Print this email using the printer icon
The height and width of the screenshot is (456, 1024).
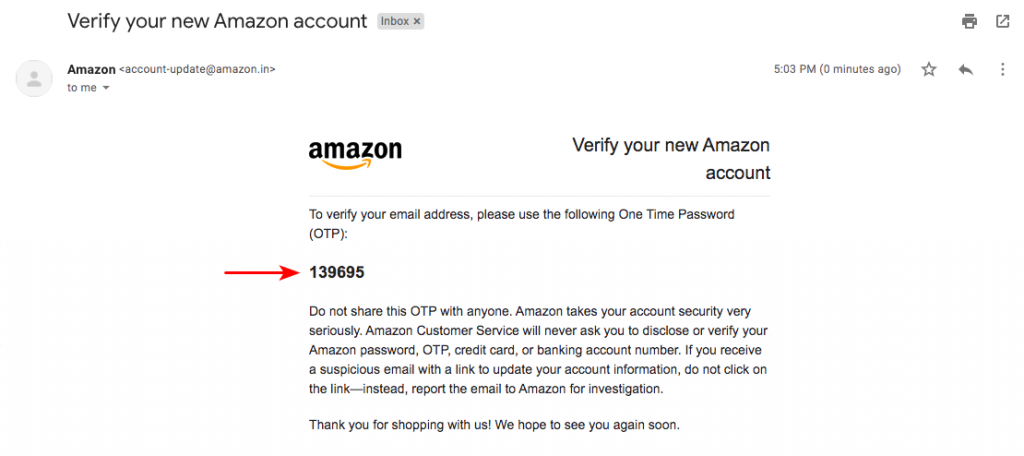pyautogui.click(x=969, y=21)
